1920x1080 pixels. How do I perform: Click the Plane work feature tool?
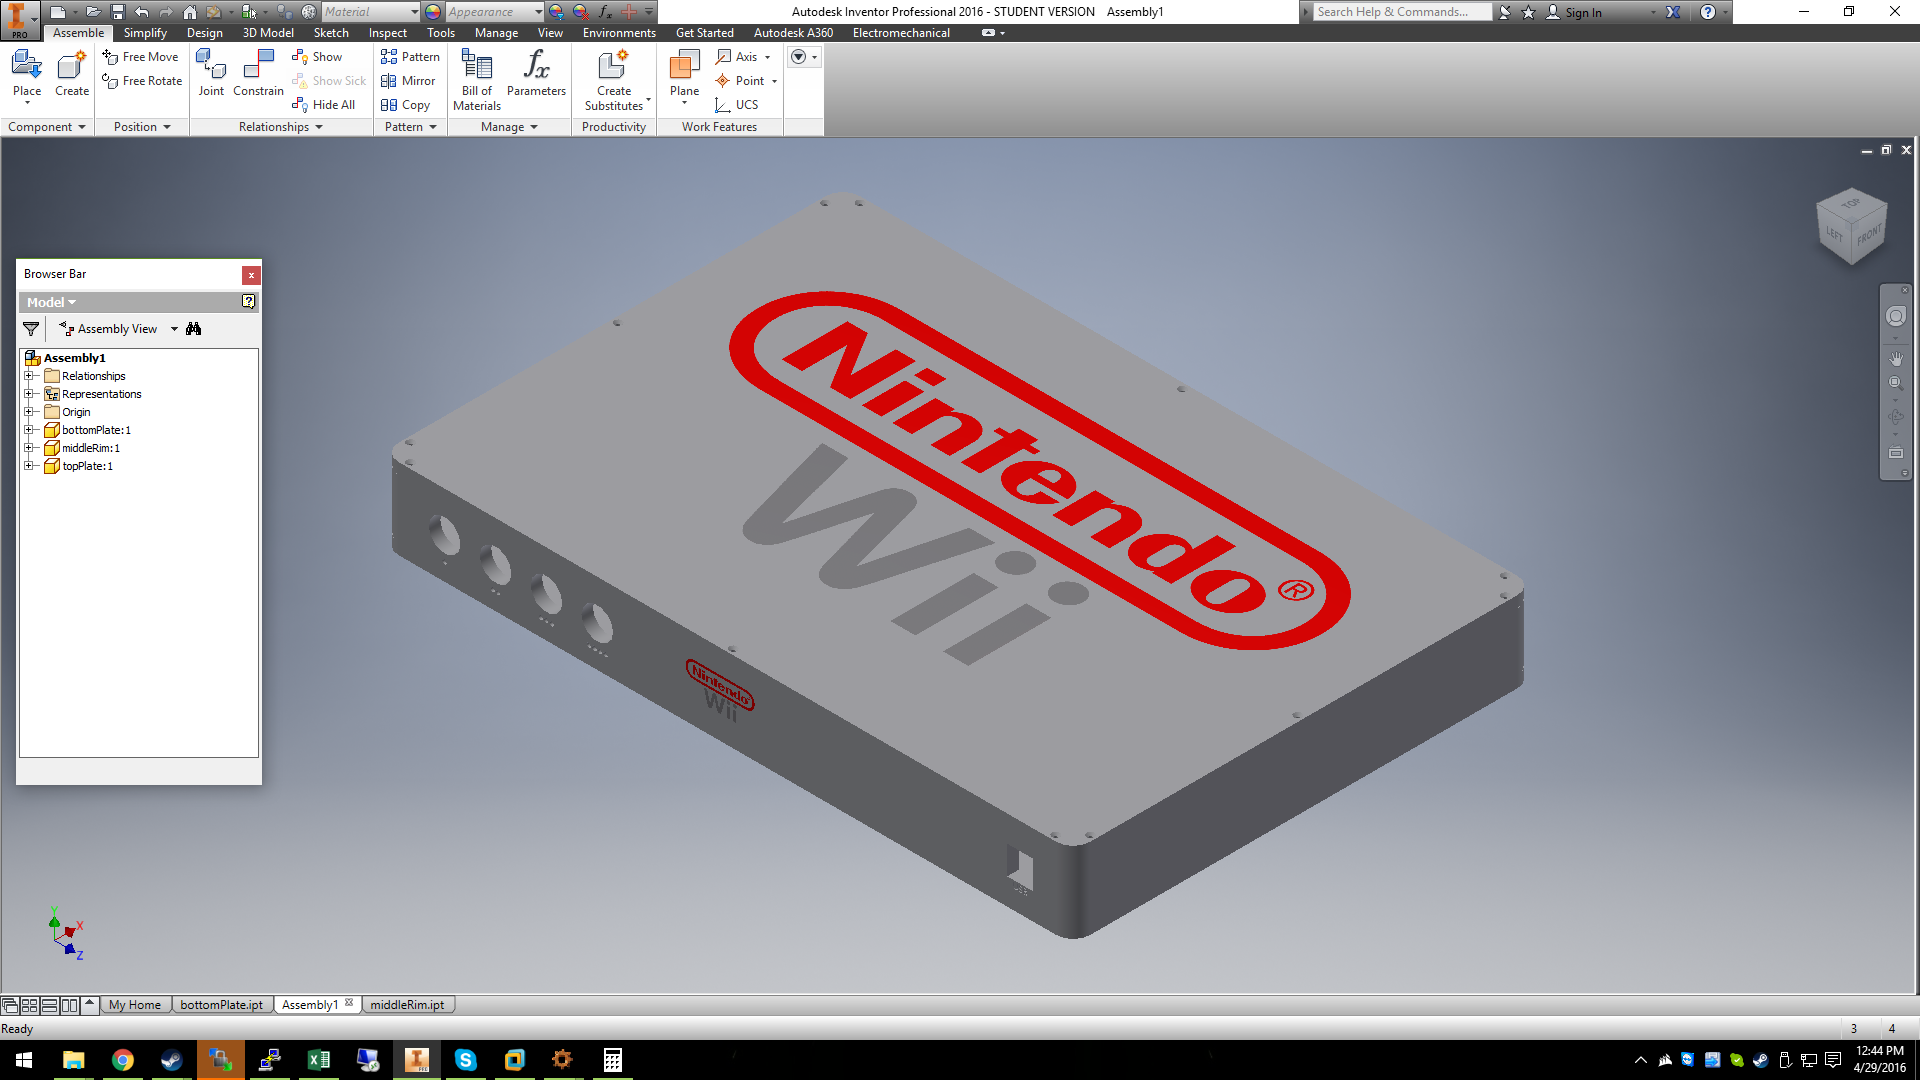click(x=684, y=76)
